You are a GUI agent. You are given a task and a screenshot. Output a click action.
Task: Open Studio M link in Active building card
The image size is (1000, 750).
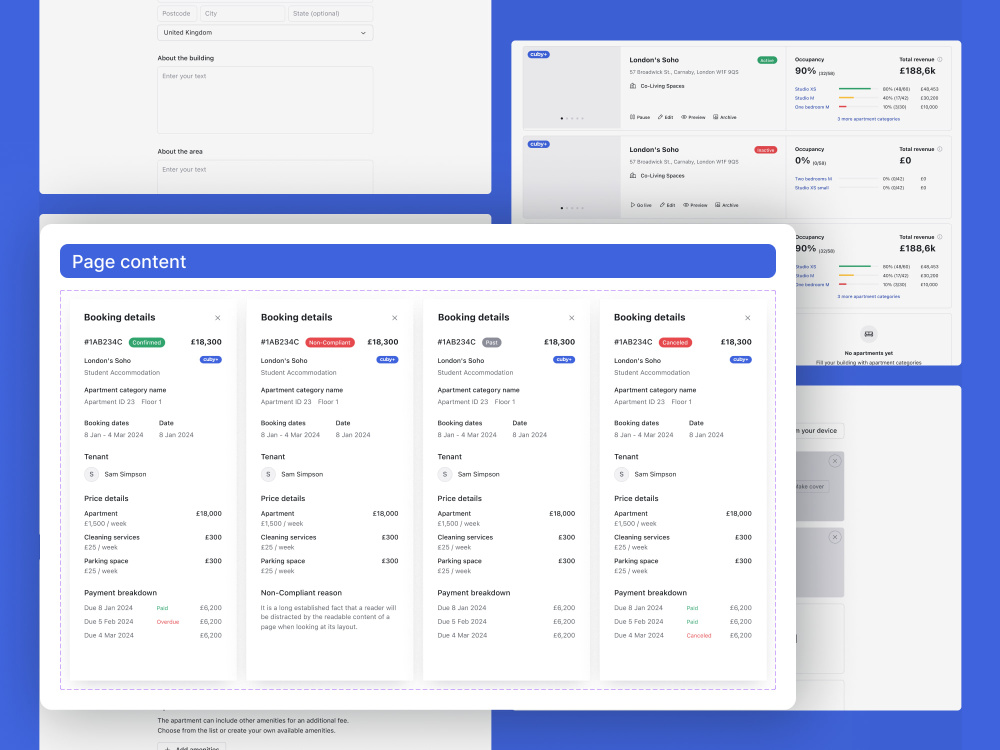click(804, 98)
